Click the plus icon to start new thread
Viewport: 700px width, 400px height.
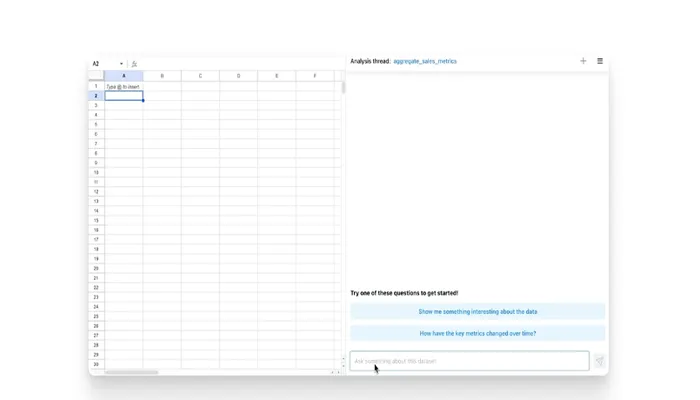pos(583,61)
